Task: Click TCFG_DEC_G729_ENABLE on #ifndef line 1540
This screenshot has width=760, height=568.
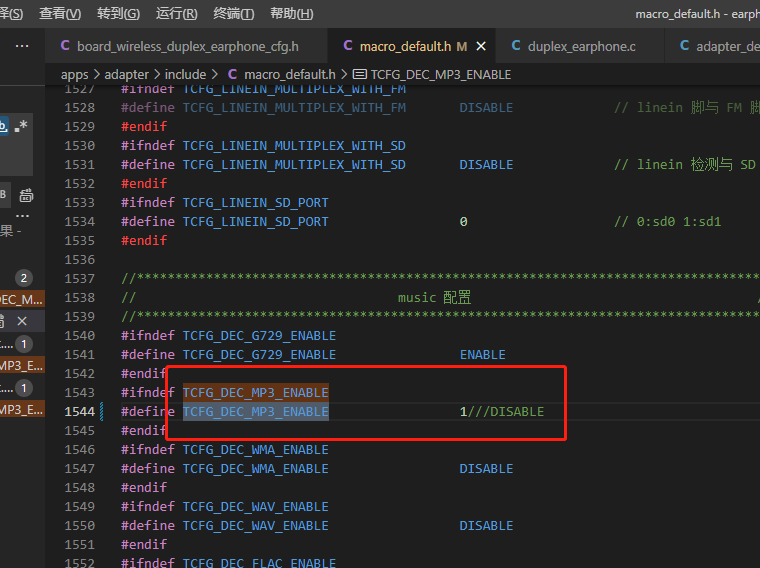Action: [x=259, y=336]
